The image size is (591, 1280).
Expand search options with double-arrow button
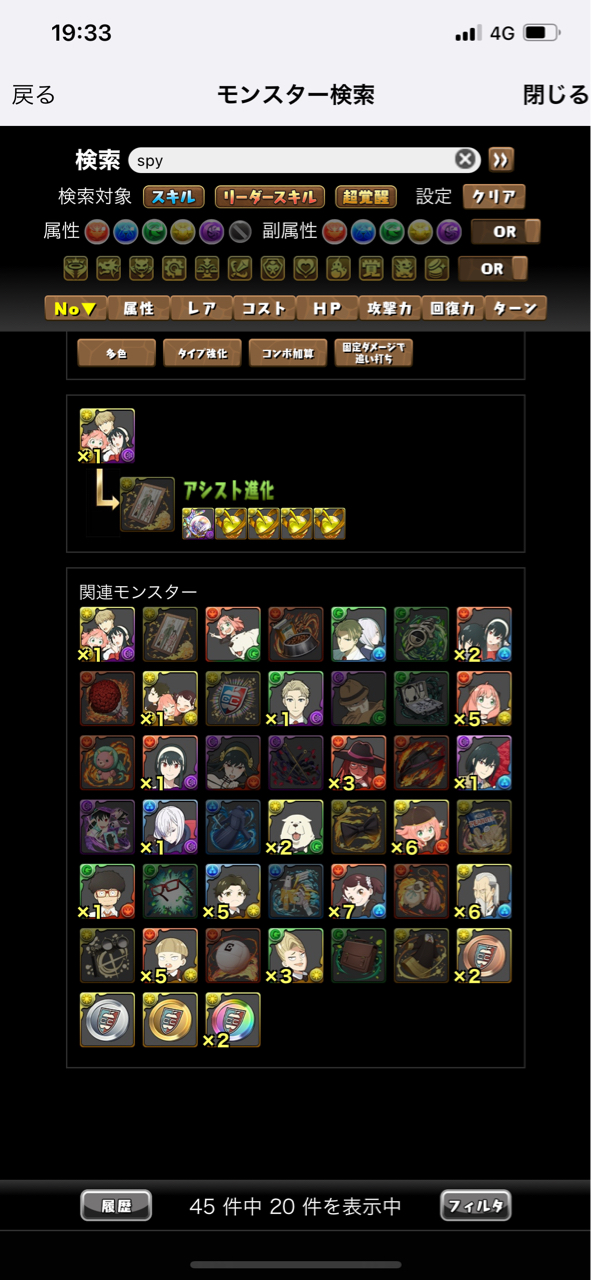click(x=501, y=160)
